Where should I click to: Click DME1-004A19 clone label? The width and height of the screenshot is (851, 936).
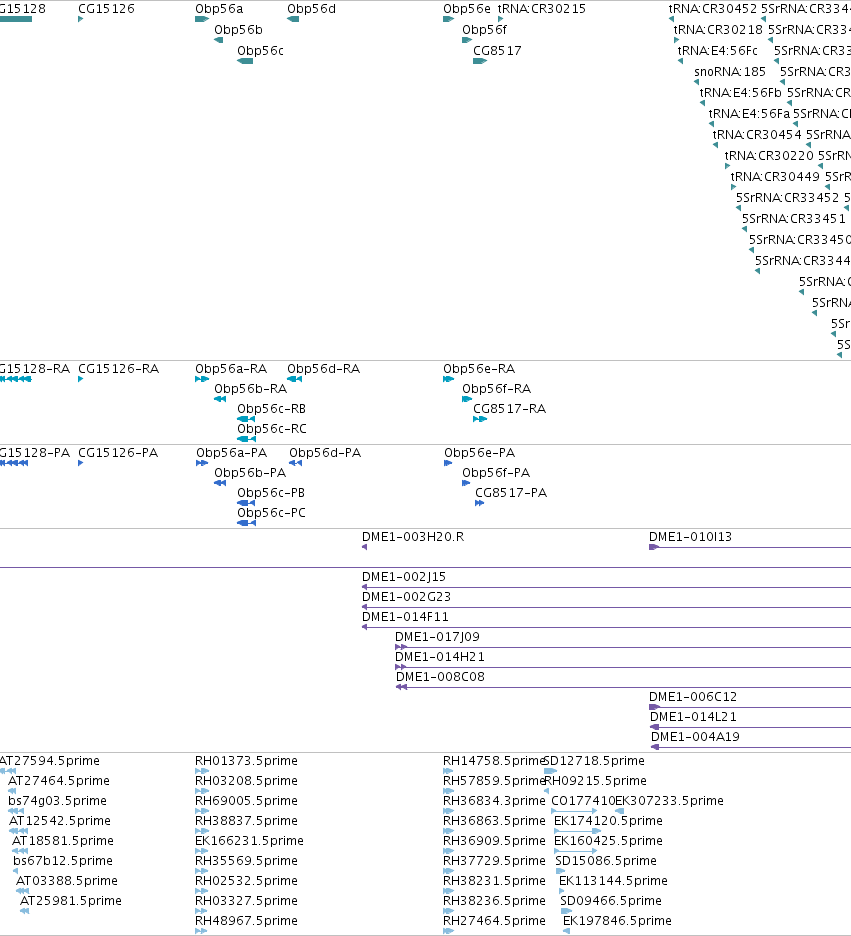tap(695, 737)
